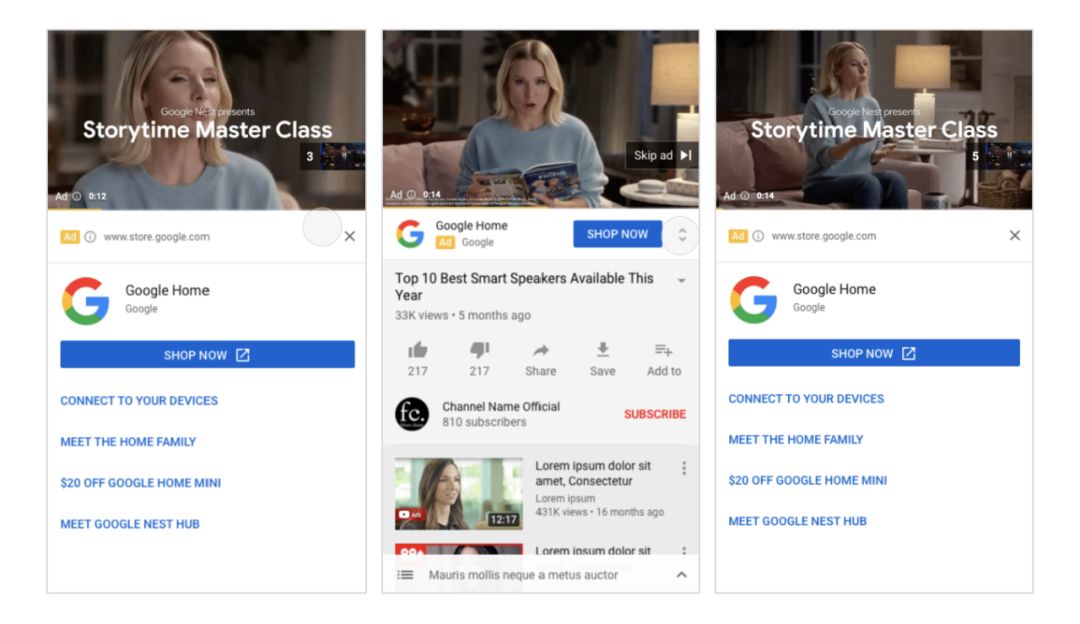The image size is (1080, 624).
Task: Click the yellow Ad badge in the right mockup
Action: [x=737, y=236]
